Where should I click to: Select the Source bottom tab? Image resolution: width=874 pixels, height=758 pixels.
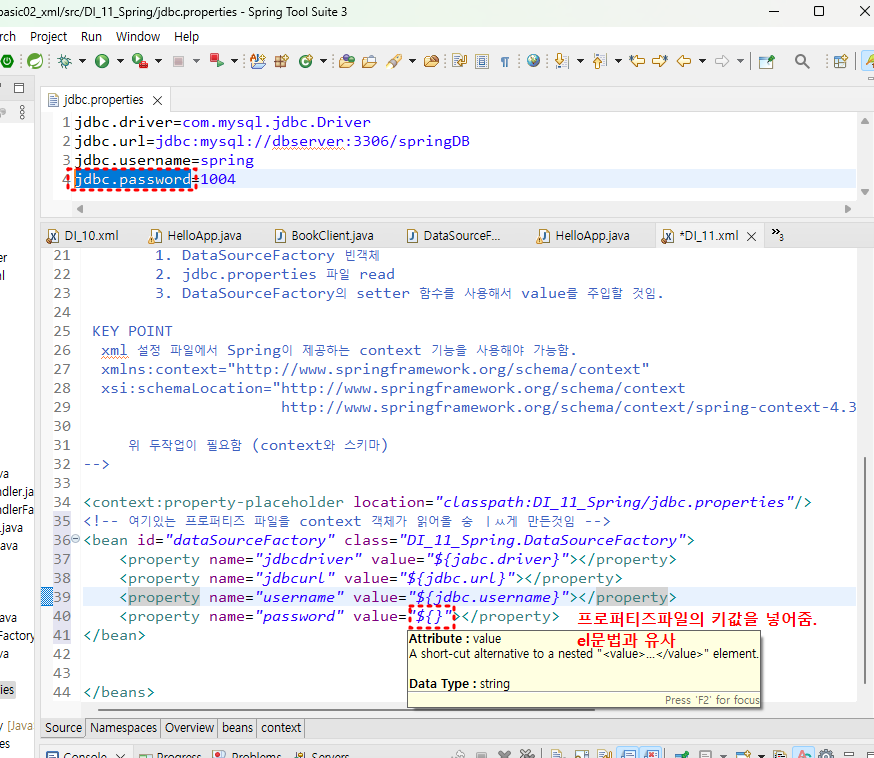(x=64, y=727)
